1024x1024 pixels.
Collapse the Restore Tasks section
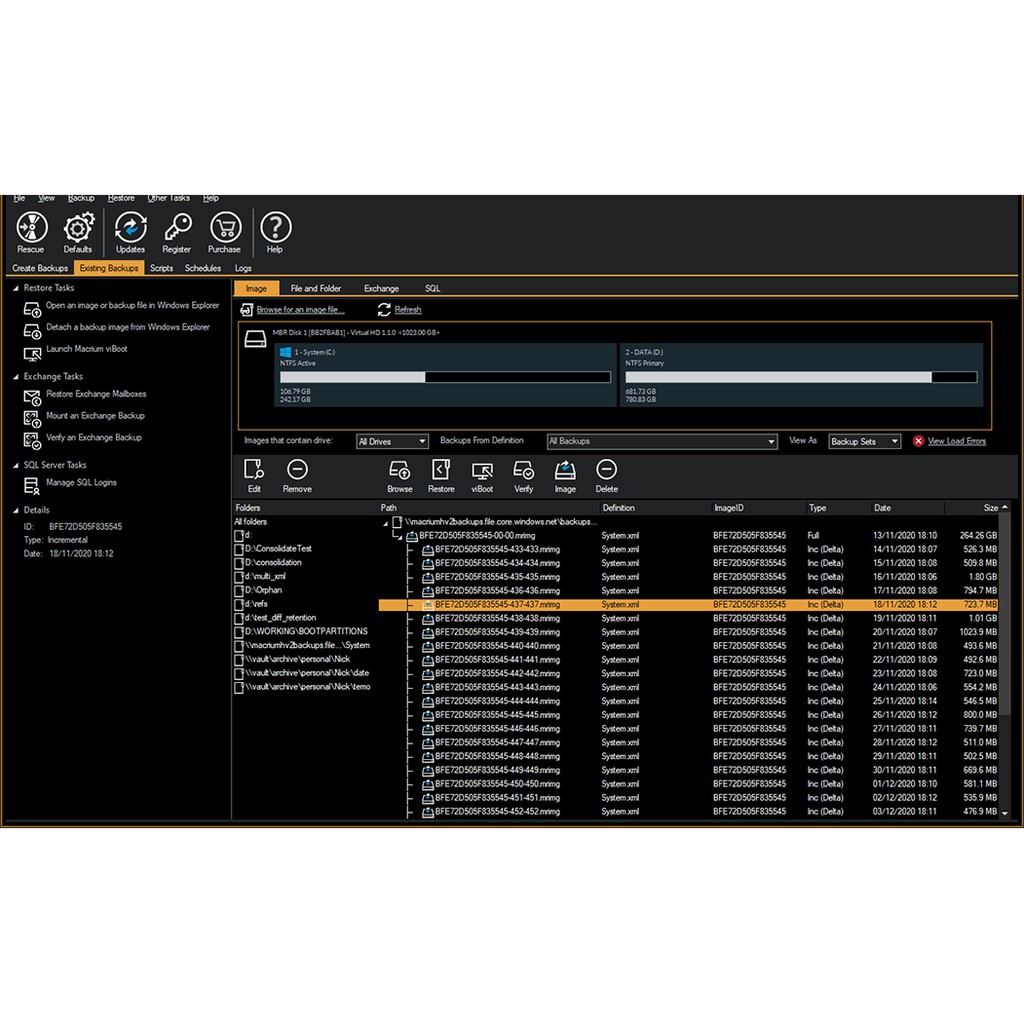tap(16, 288)
